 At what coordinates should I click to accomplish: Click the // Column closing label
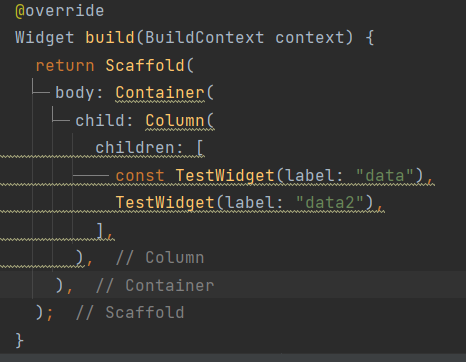click(x=160, y=258)
